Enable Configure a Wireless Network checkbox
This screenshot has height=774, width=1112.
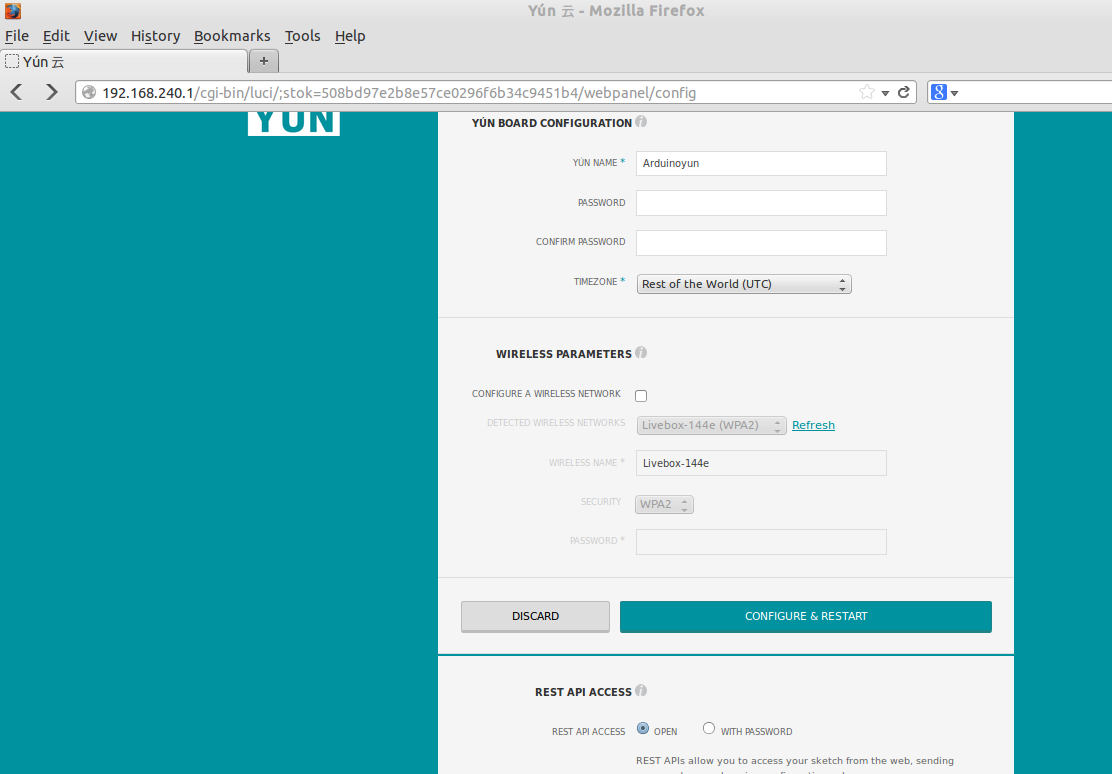tap(641, 396)
